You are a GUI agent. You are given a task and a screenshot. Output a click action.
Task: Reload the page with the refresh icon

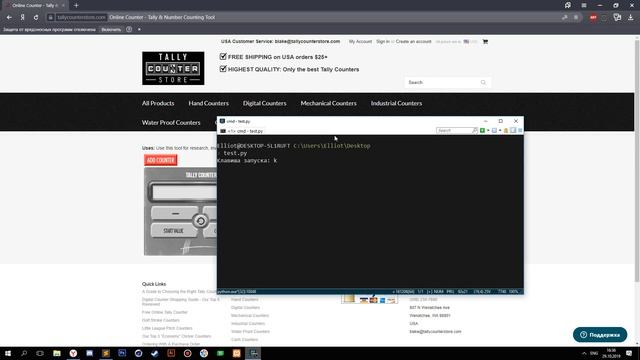tap(36, 18)
